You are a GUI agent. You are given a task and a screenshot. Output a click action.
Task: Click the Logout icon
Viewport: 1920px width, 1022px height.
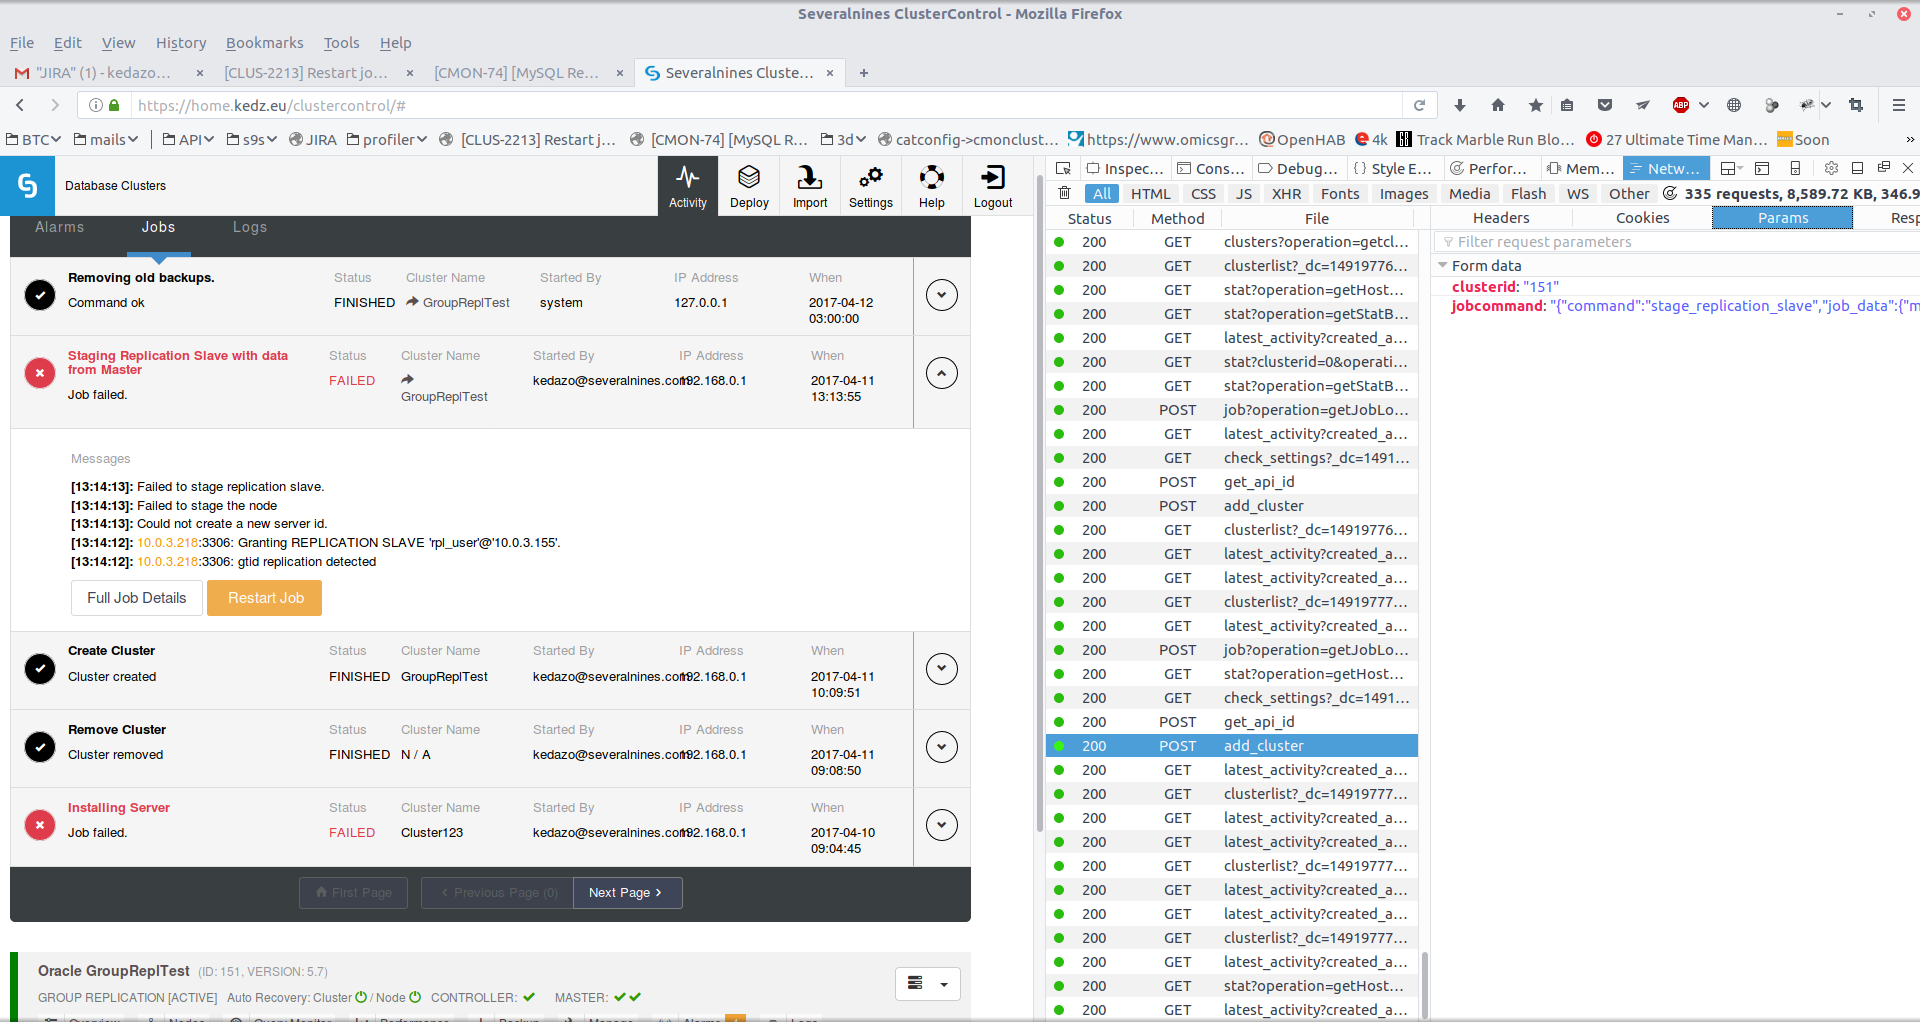point(992,186)
